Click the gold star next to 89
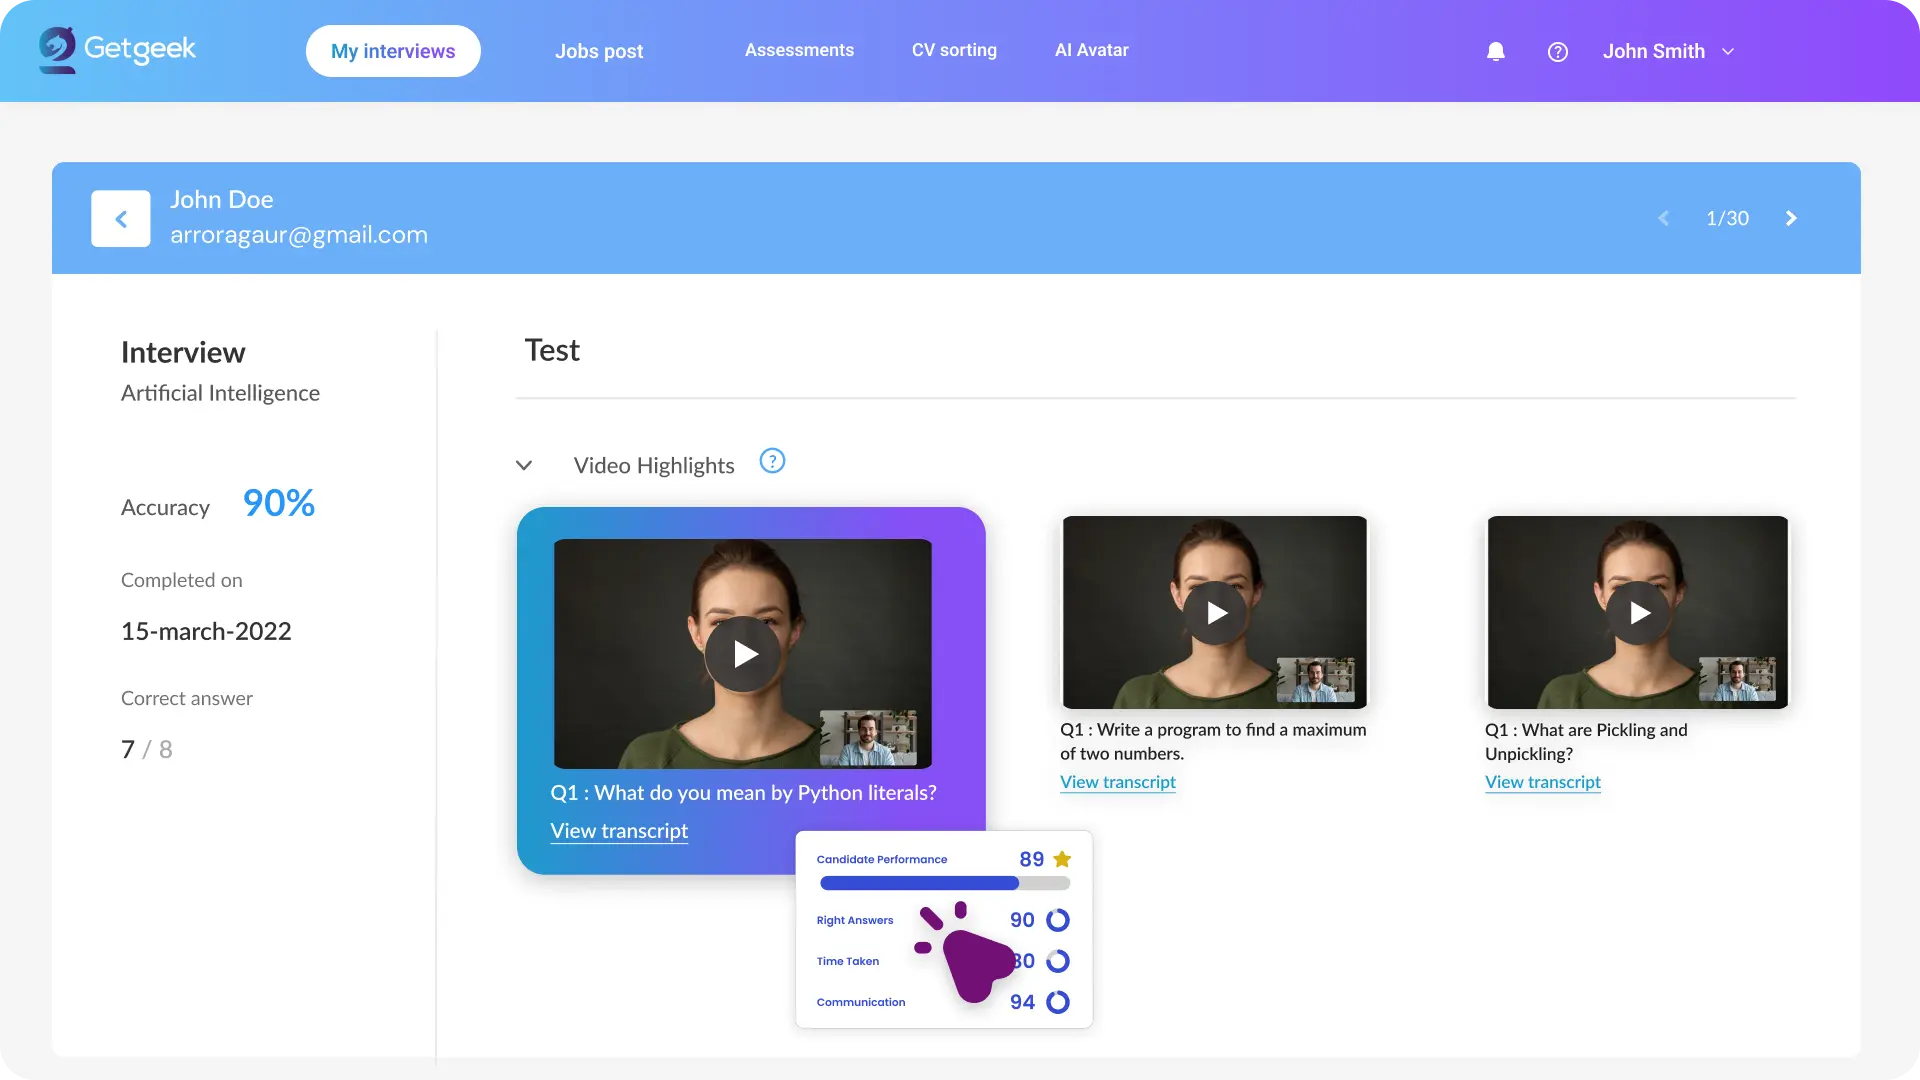The width and height of the screenshot is (1920, 1080). pos(1062,859)
